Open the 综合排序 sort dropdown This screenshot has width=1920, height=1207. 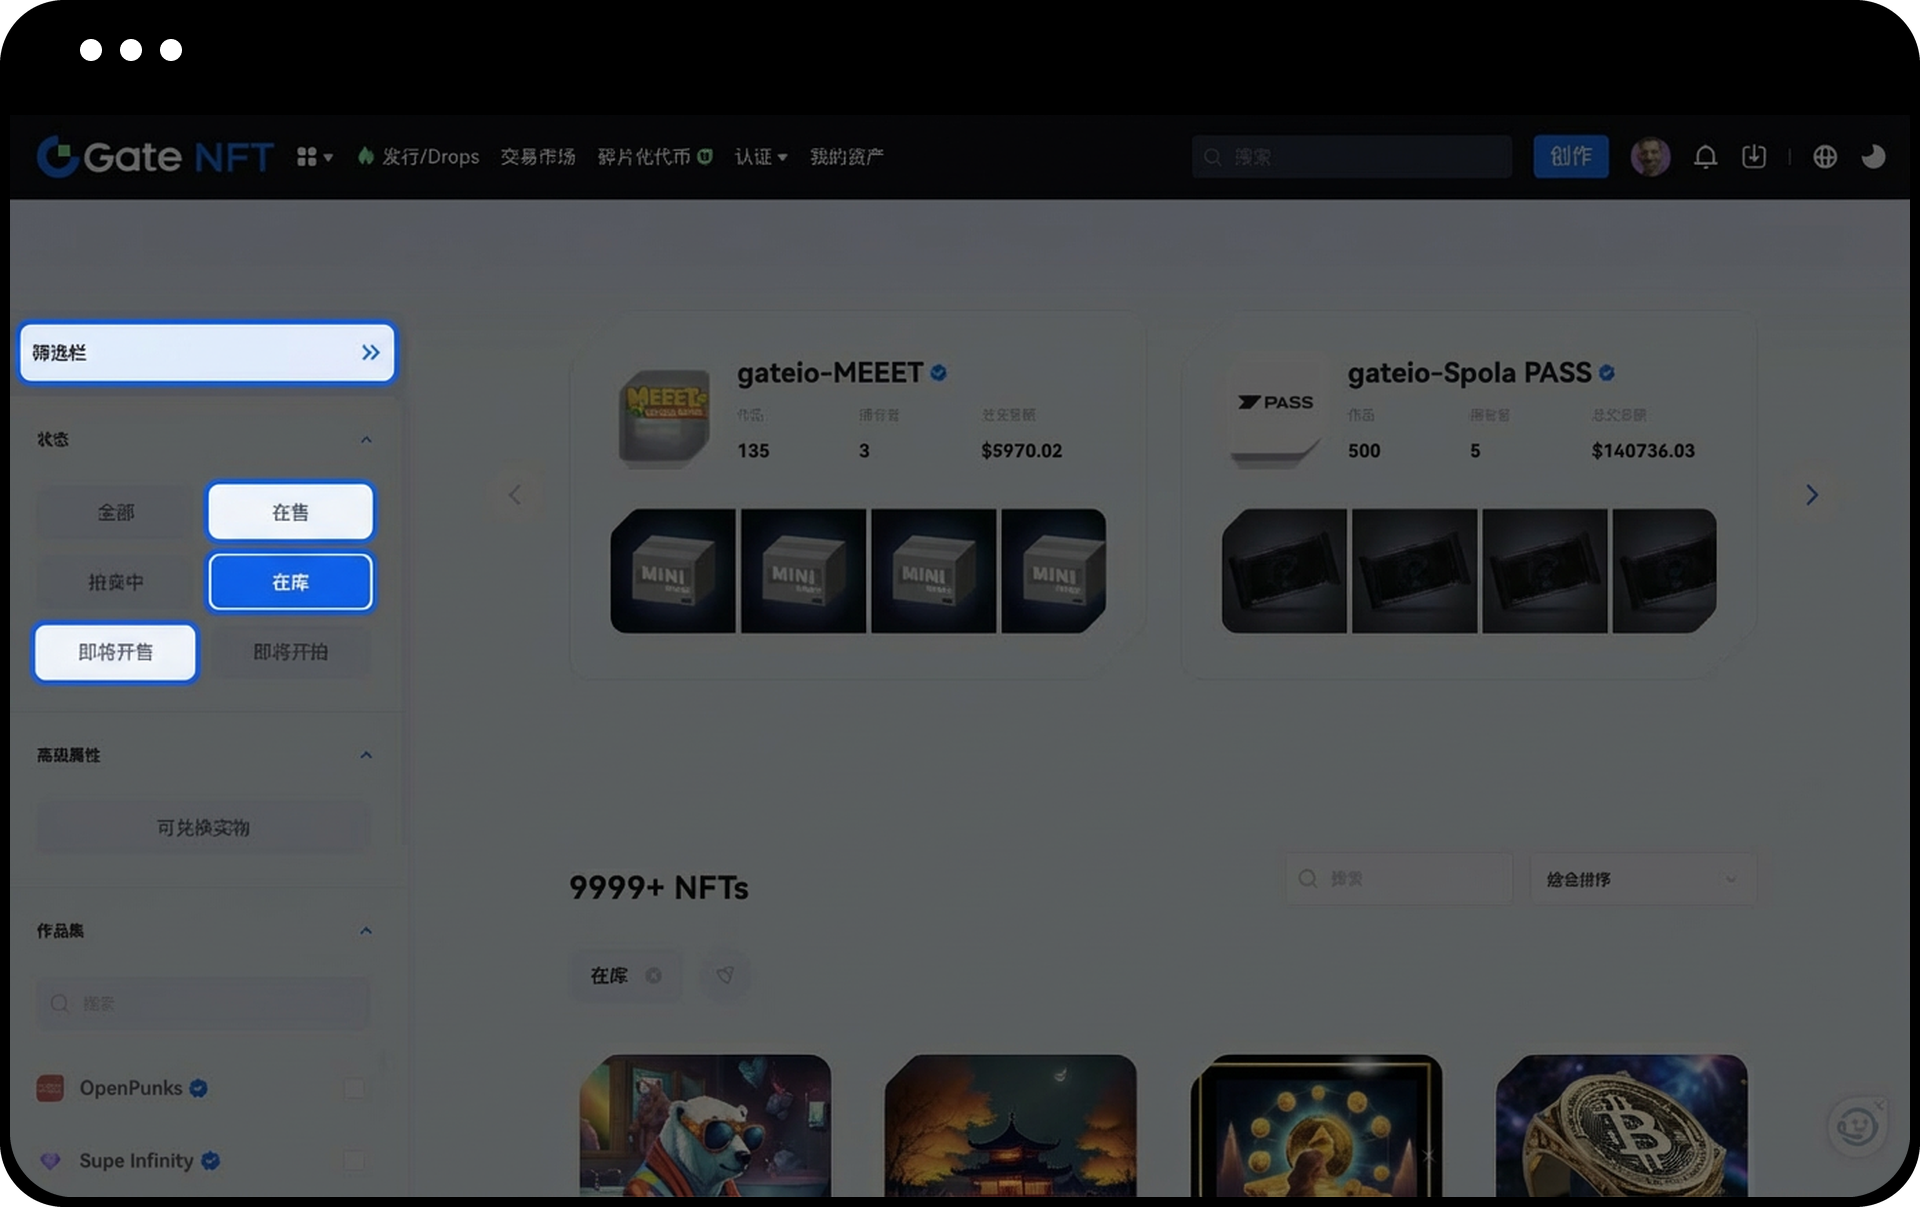click(x=1642, y=879)
